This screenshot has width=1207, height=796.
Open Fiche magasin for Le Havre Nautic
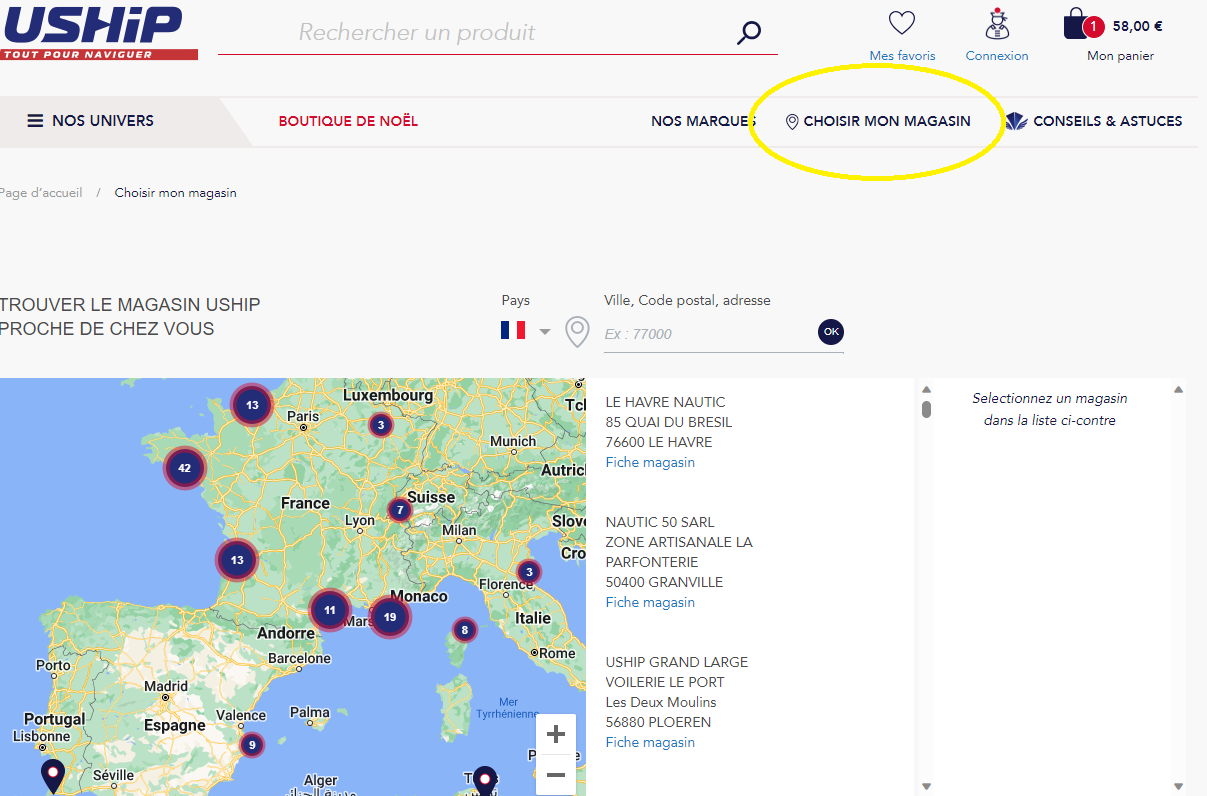click(x=650, y=462)
